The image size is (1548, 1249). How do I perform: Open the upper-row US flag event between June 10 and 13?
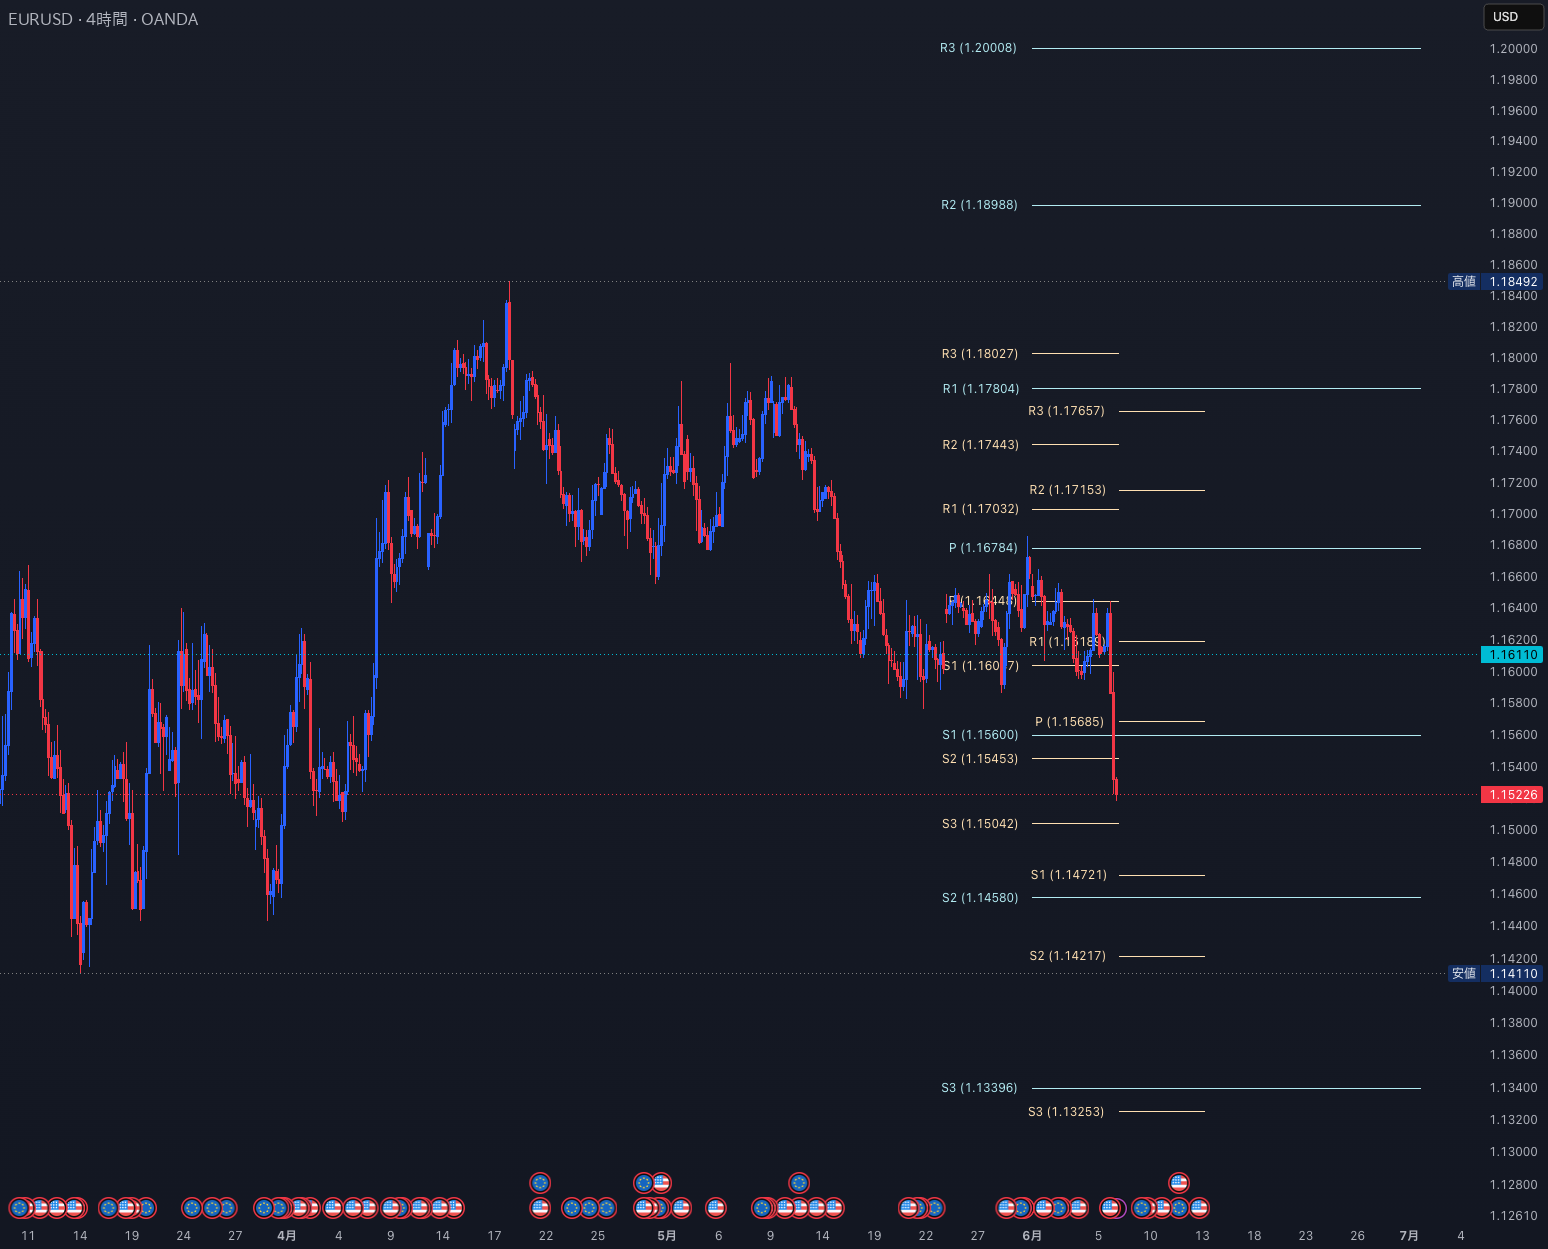(1179, 1183)
